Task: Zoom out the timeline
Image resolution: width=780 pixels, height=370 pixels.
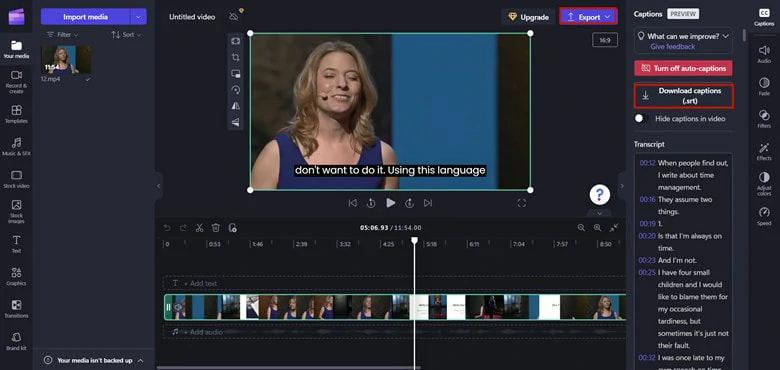Action: [x=581, y=227]
